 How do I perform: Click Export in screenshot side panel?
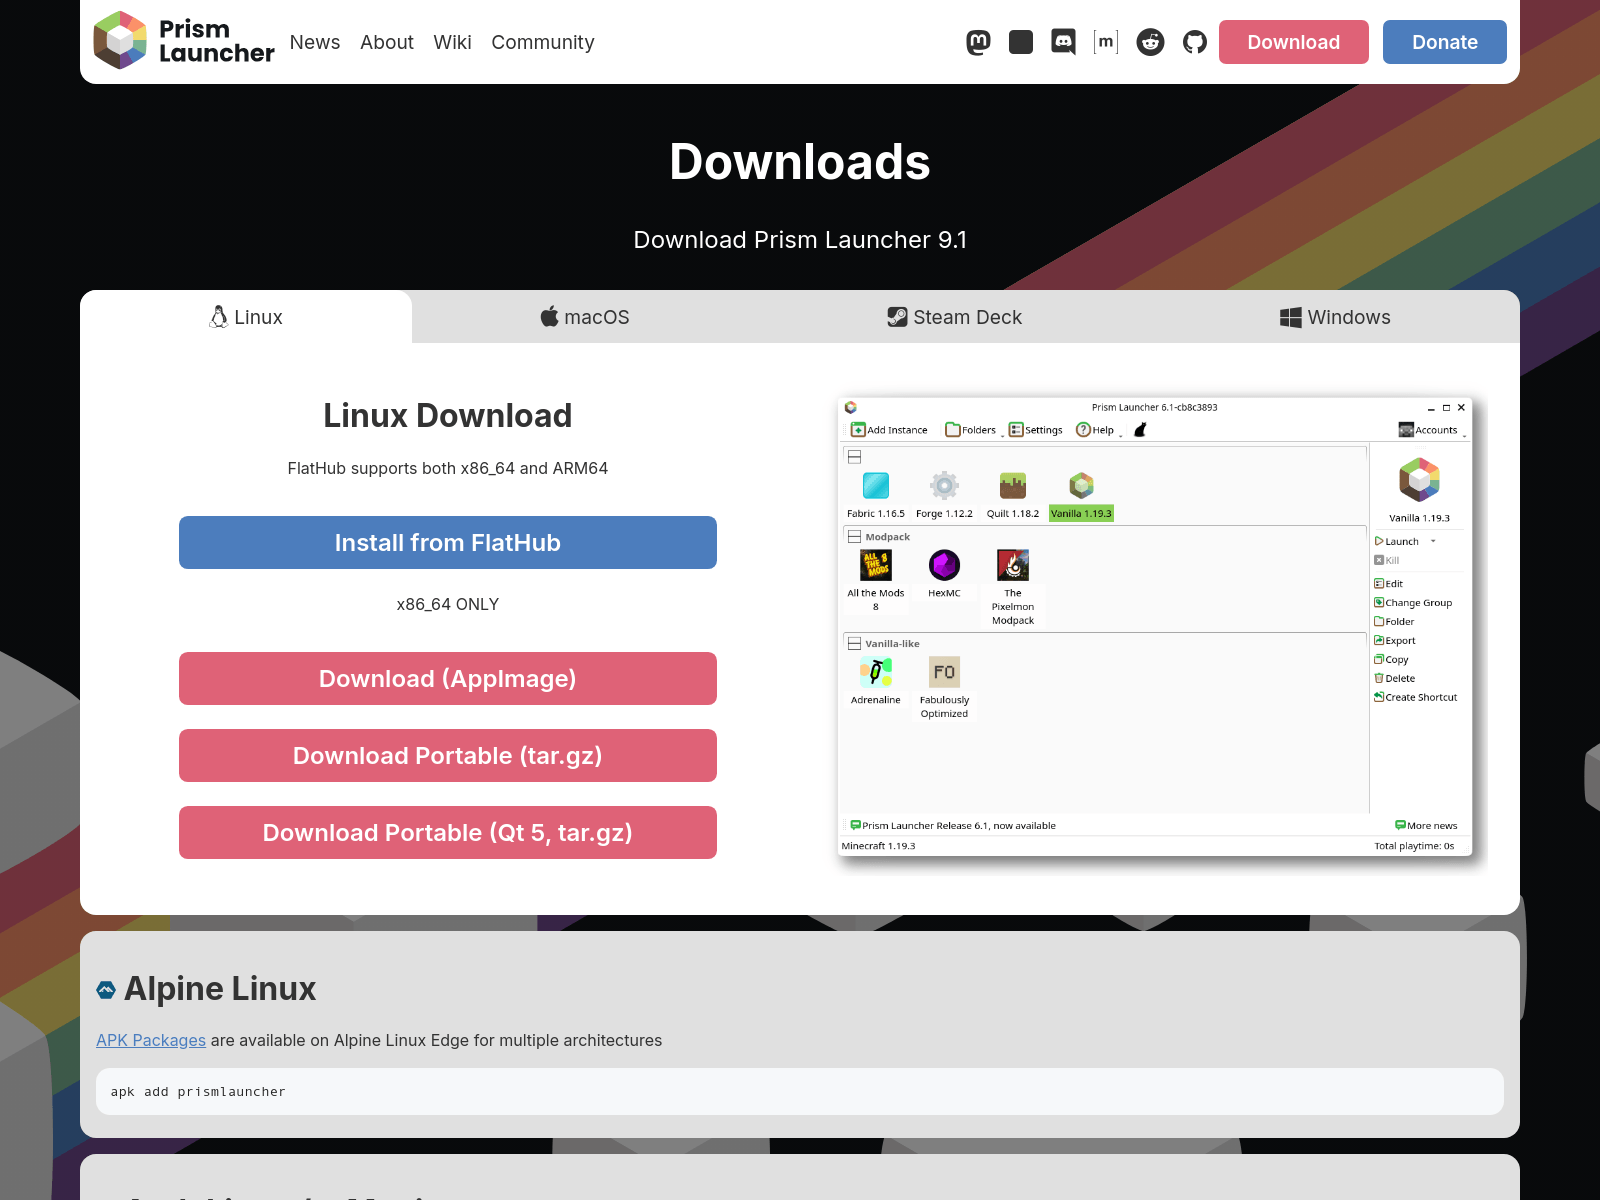(x=1395, y=641)
